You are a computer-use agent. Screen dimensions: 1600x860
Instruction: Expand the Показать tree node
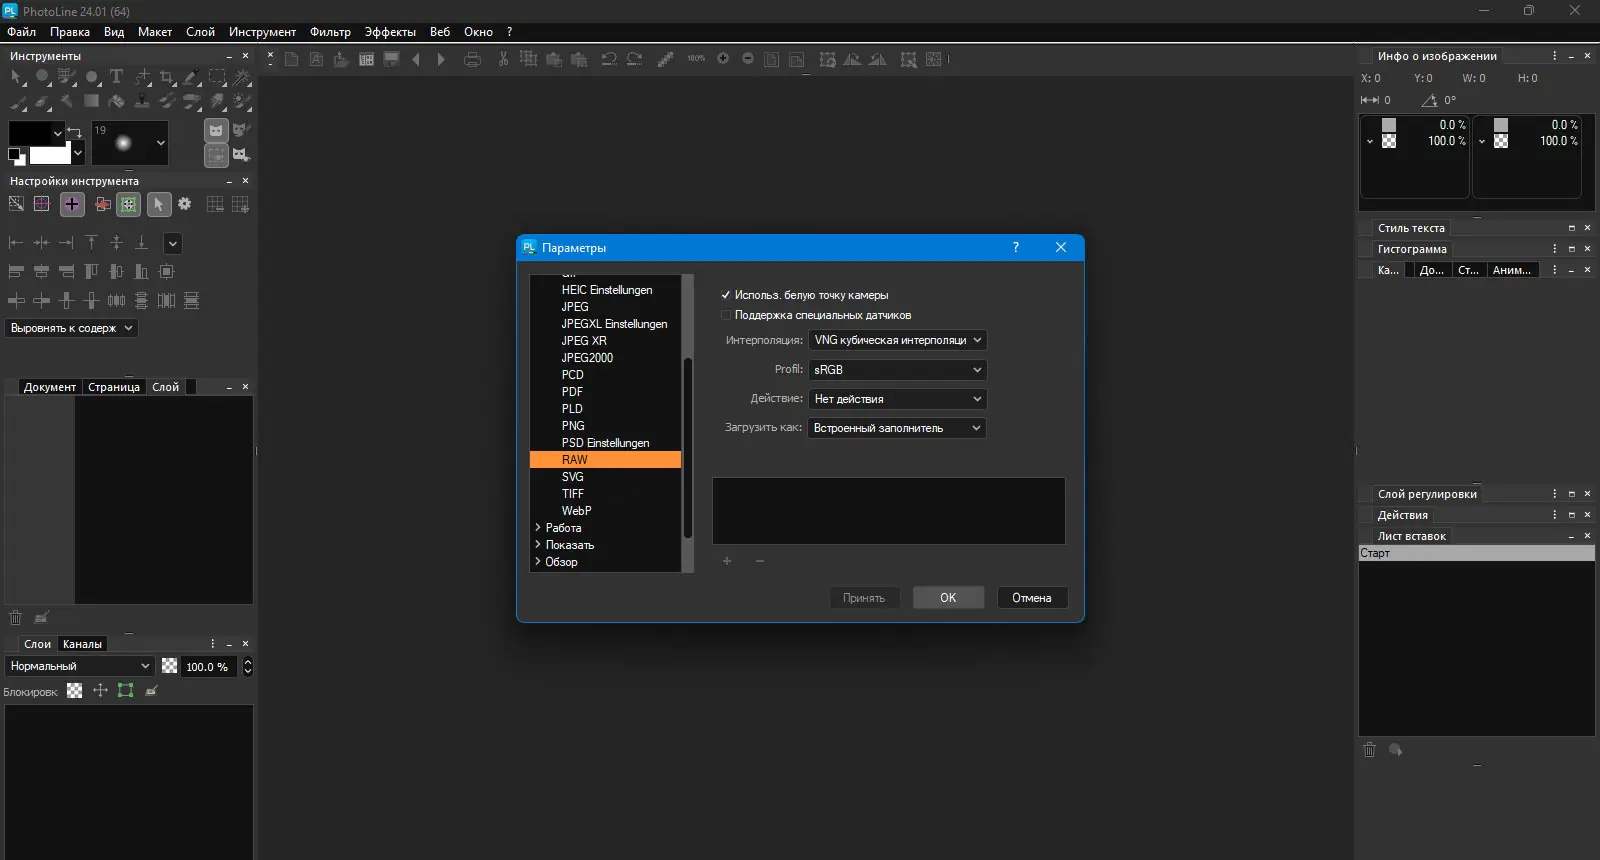pyautogui.click(x=538, y=544)
